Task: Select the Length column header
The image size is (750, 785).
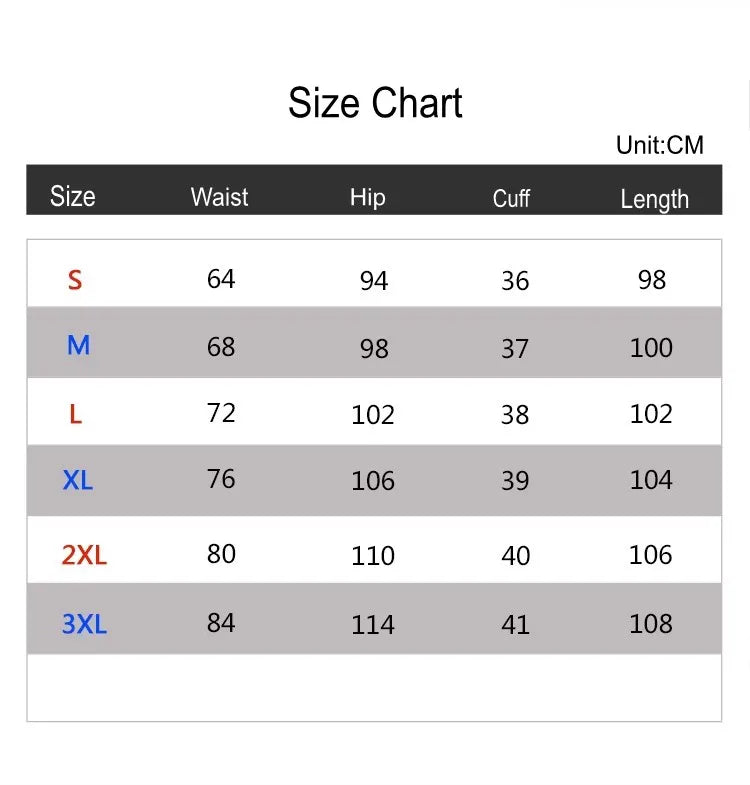Action: pos(654,199)
